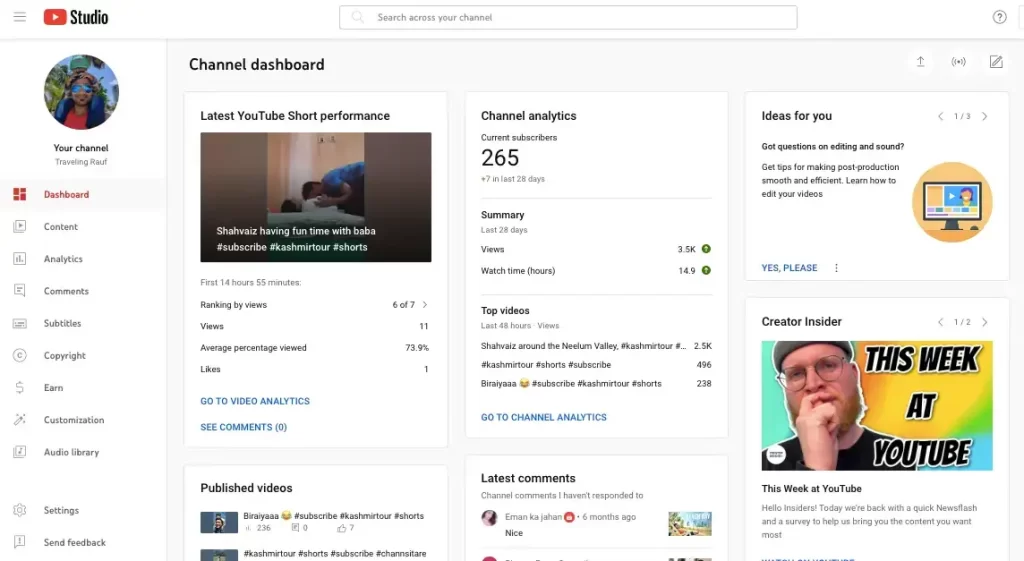Go to previous Creator Insider card
This screenshot has width=1024, height=561.
tap(940, 322)
